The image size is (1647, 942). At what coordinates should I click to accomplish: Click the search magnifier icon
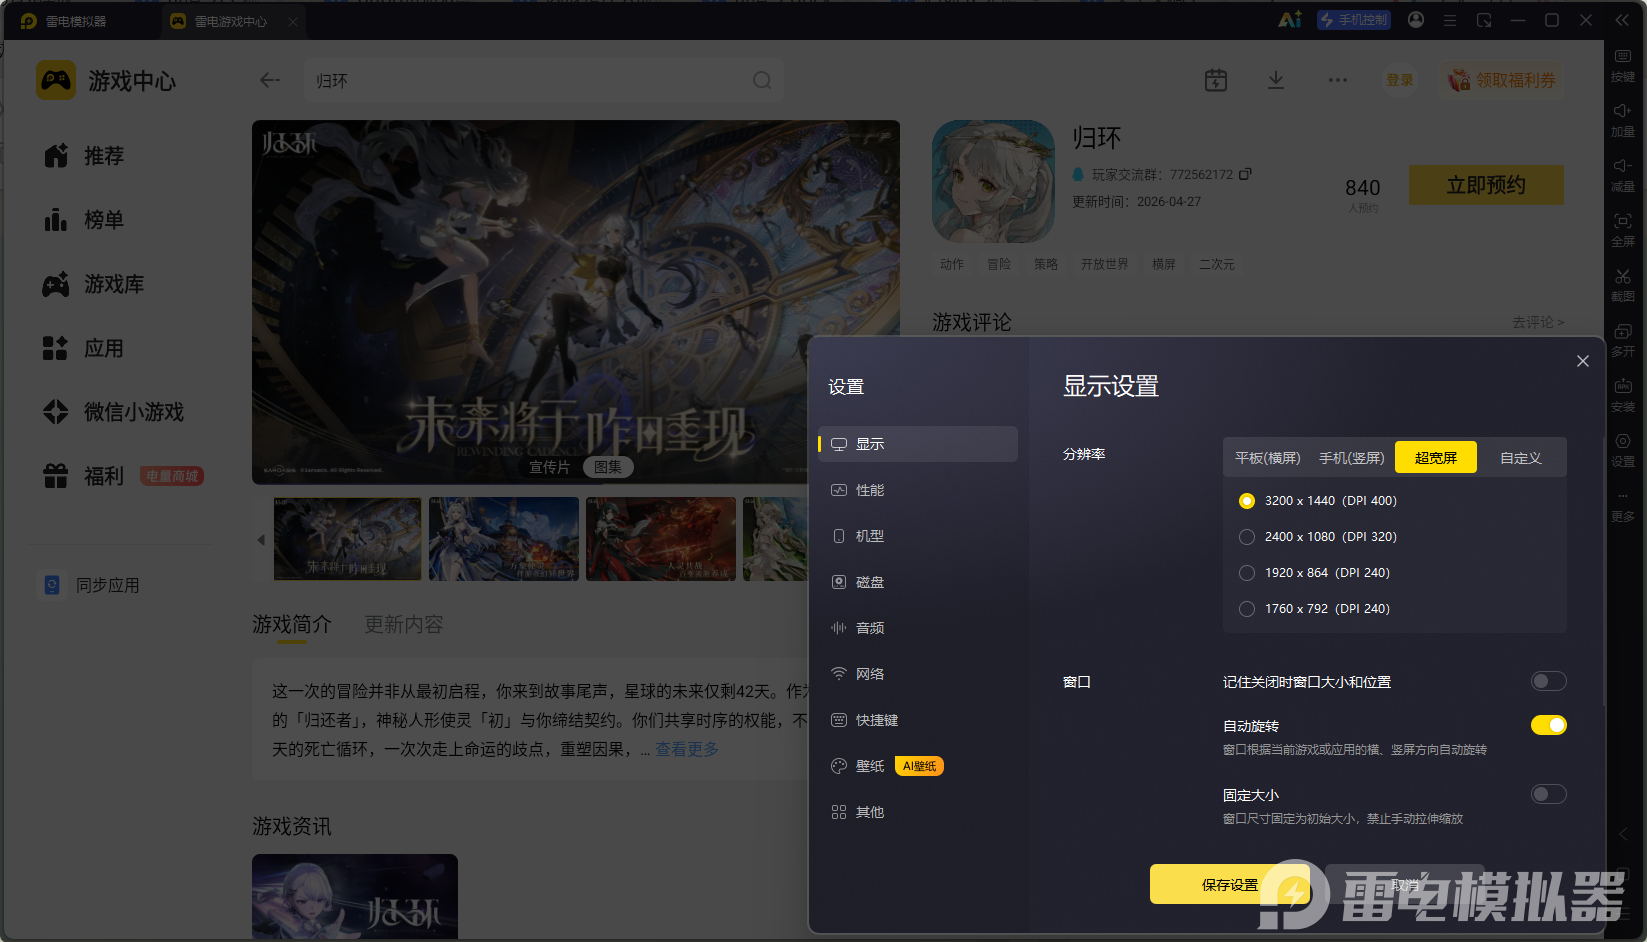click(x=762, y=80)
